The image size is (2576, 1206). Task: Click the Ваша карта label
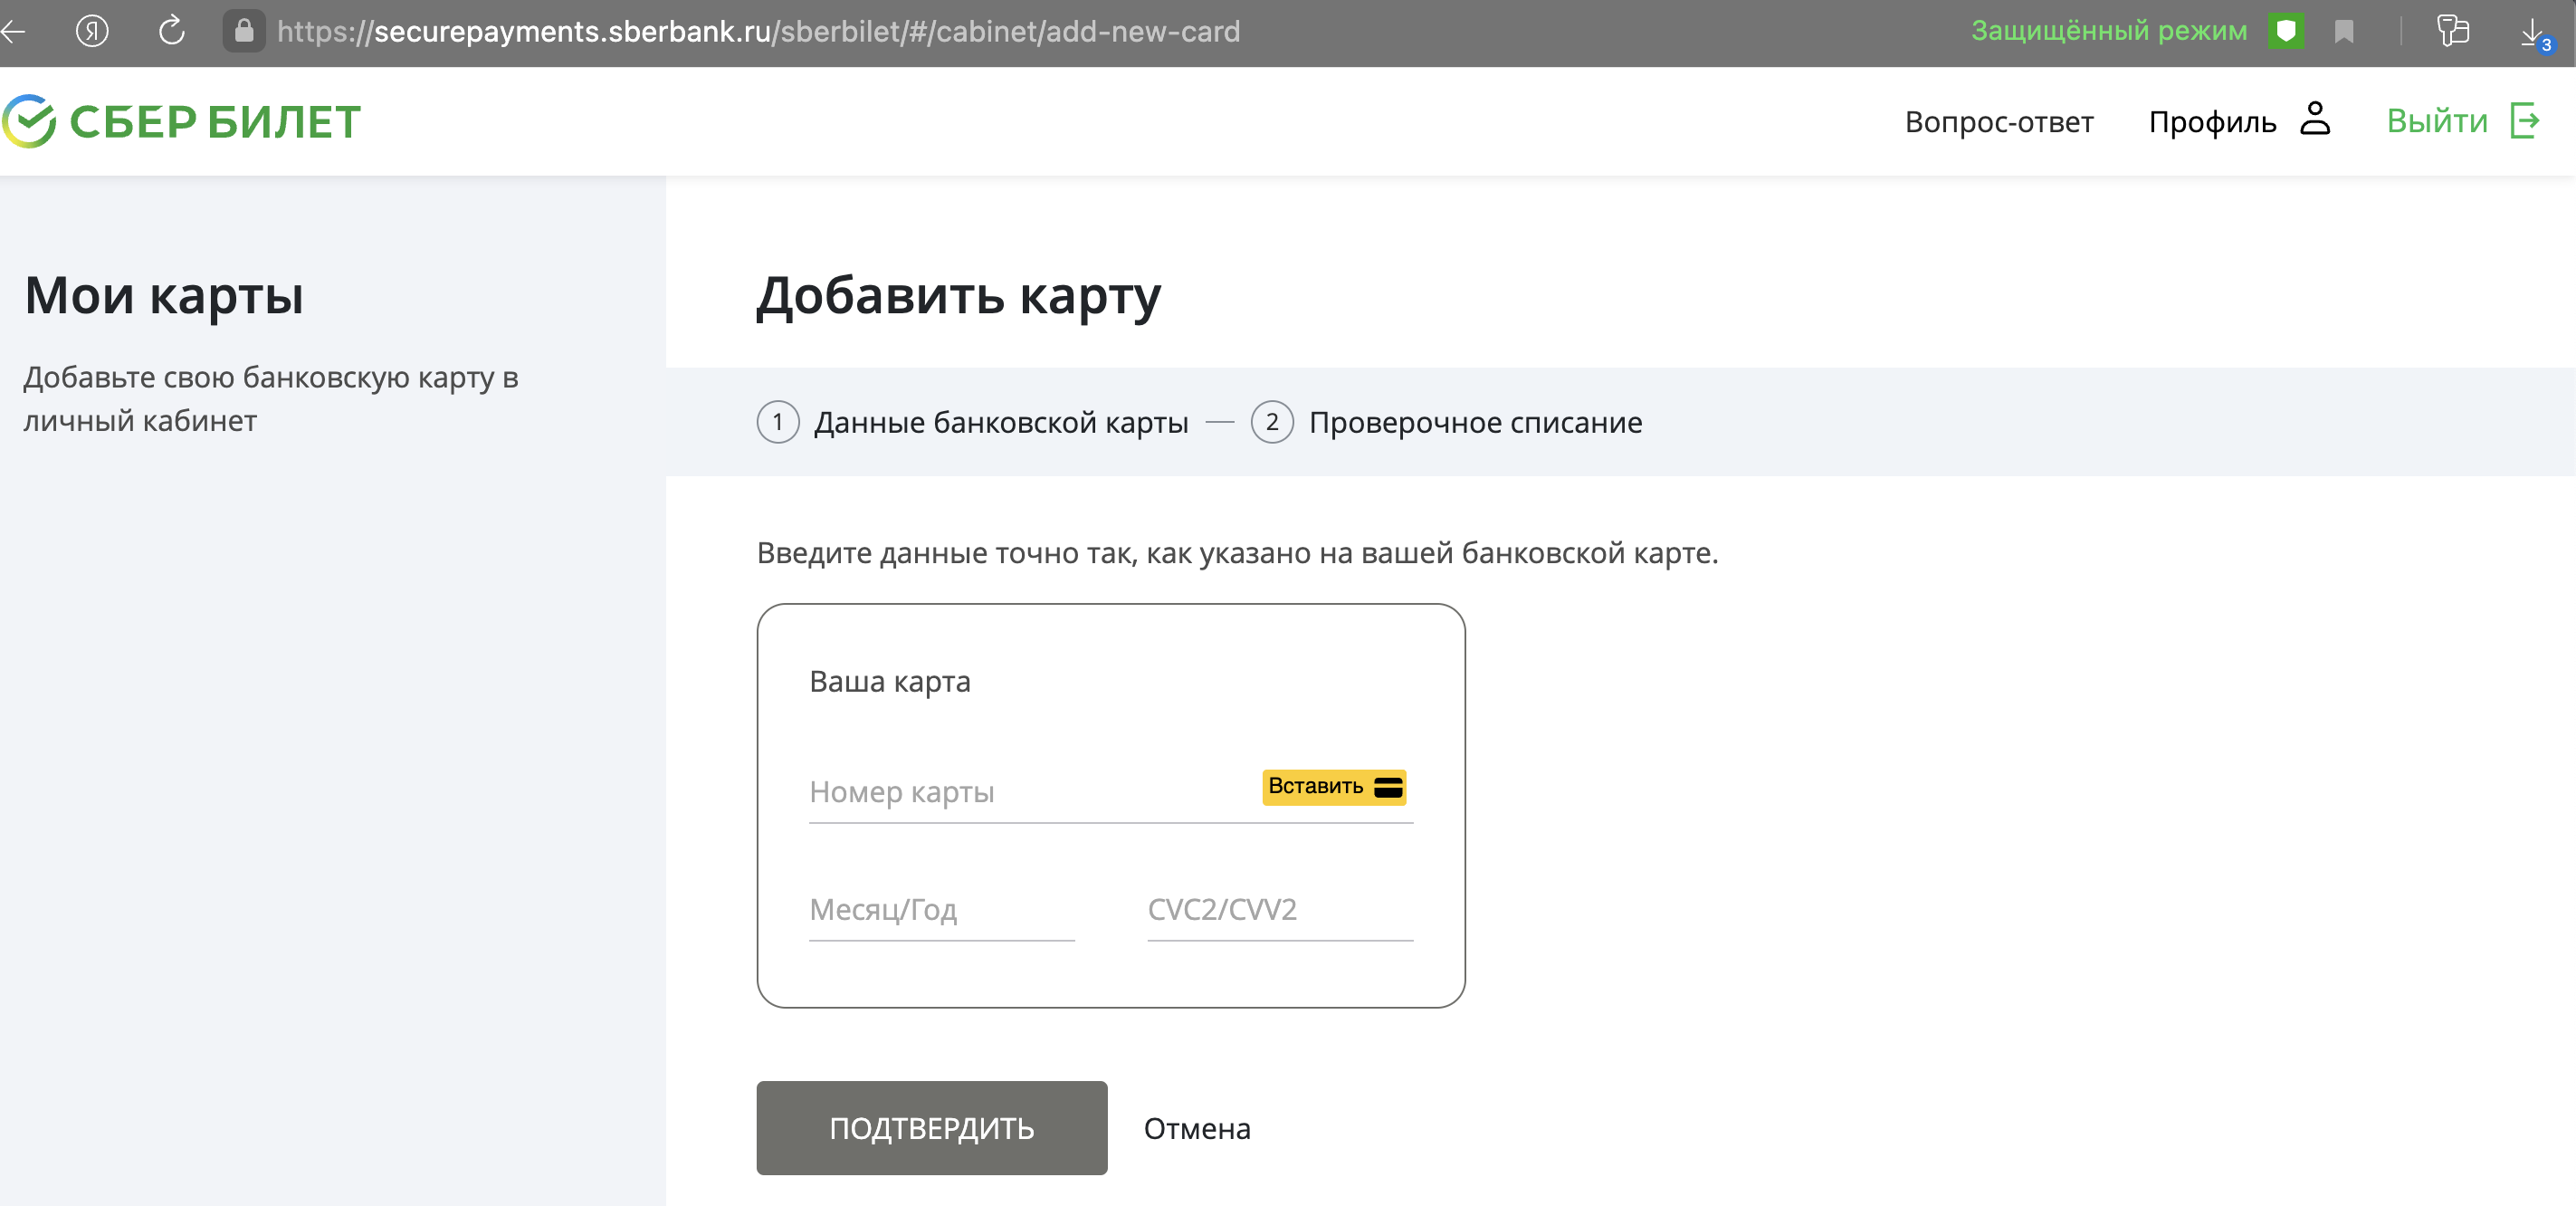(x=889, y=681)
